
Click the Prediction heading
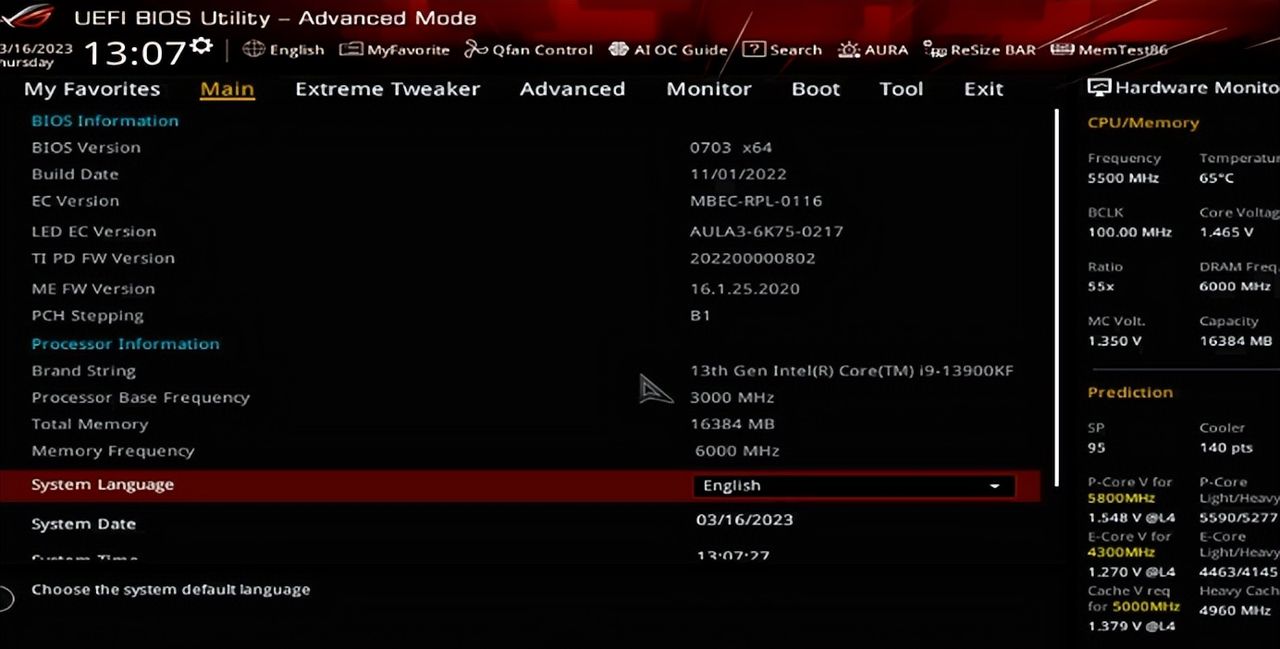click(1130, 393)
